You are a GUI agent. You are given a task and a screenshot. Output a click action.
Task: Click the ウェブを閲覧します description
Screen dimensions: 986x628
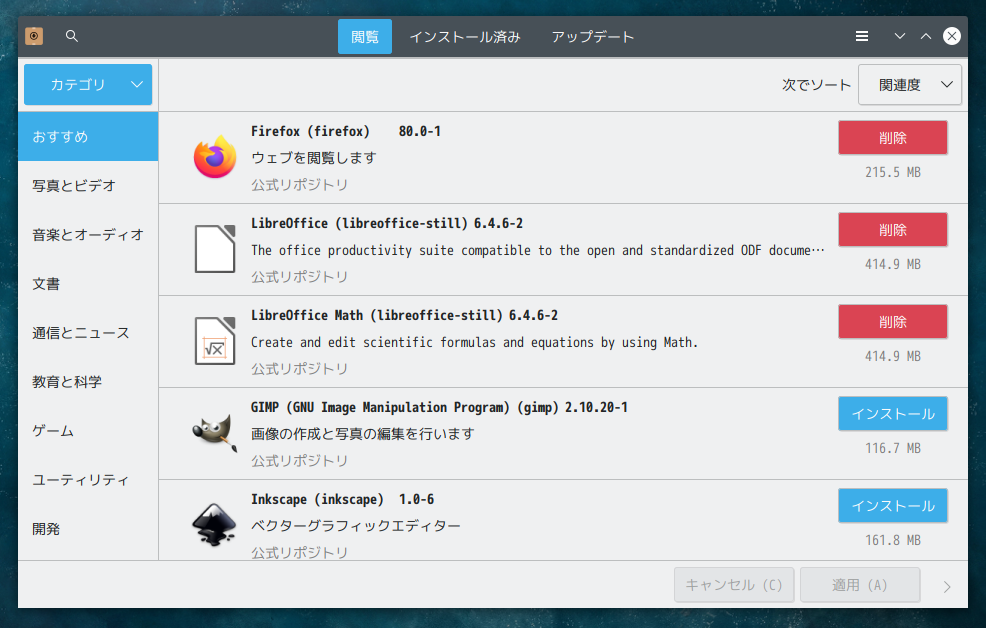tap(314, 158)
